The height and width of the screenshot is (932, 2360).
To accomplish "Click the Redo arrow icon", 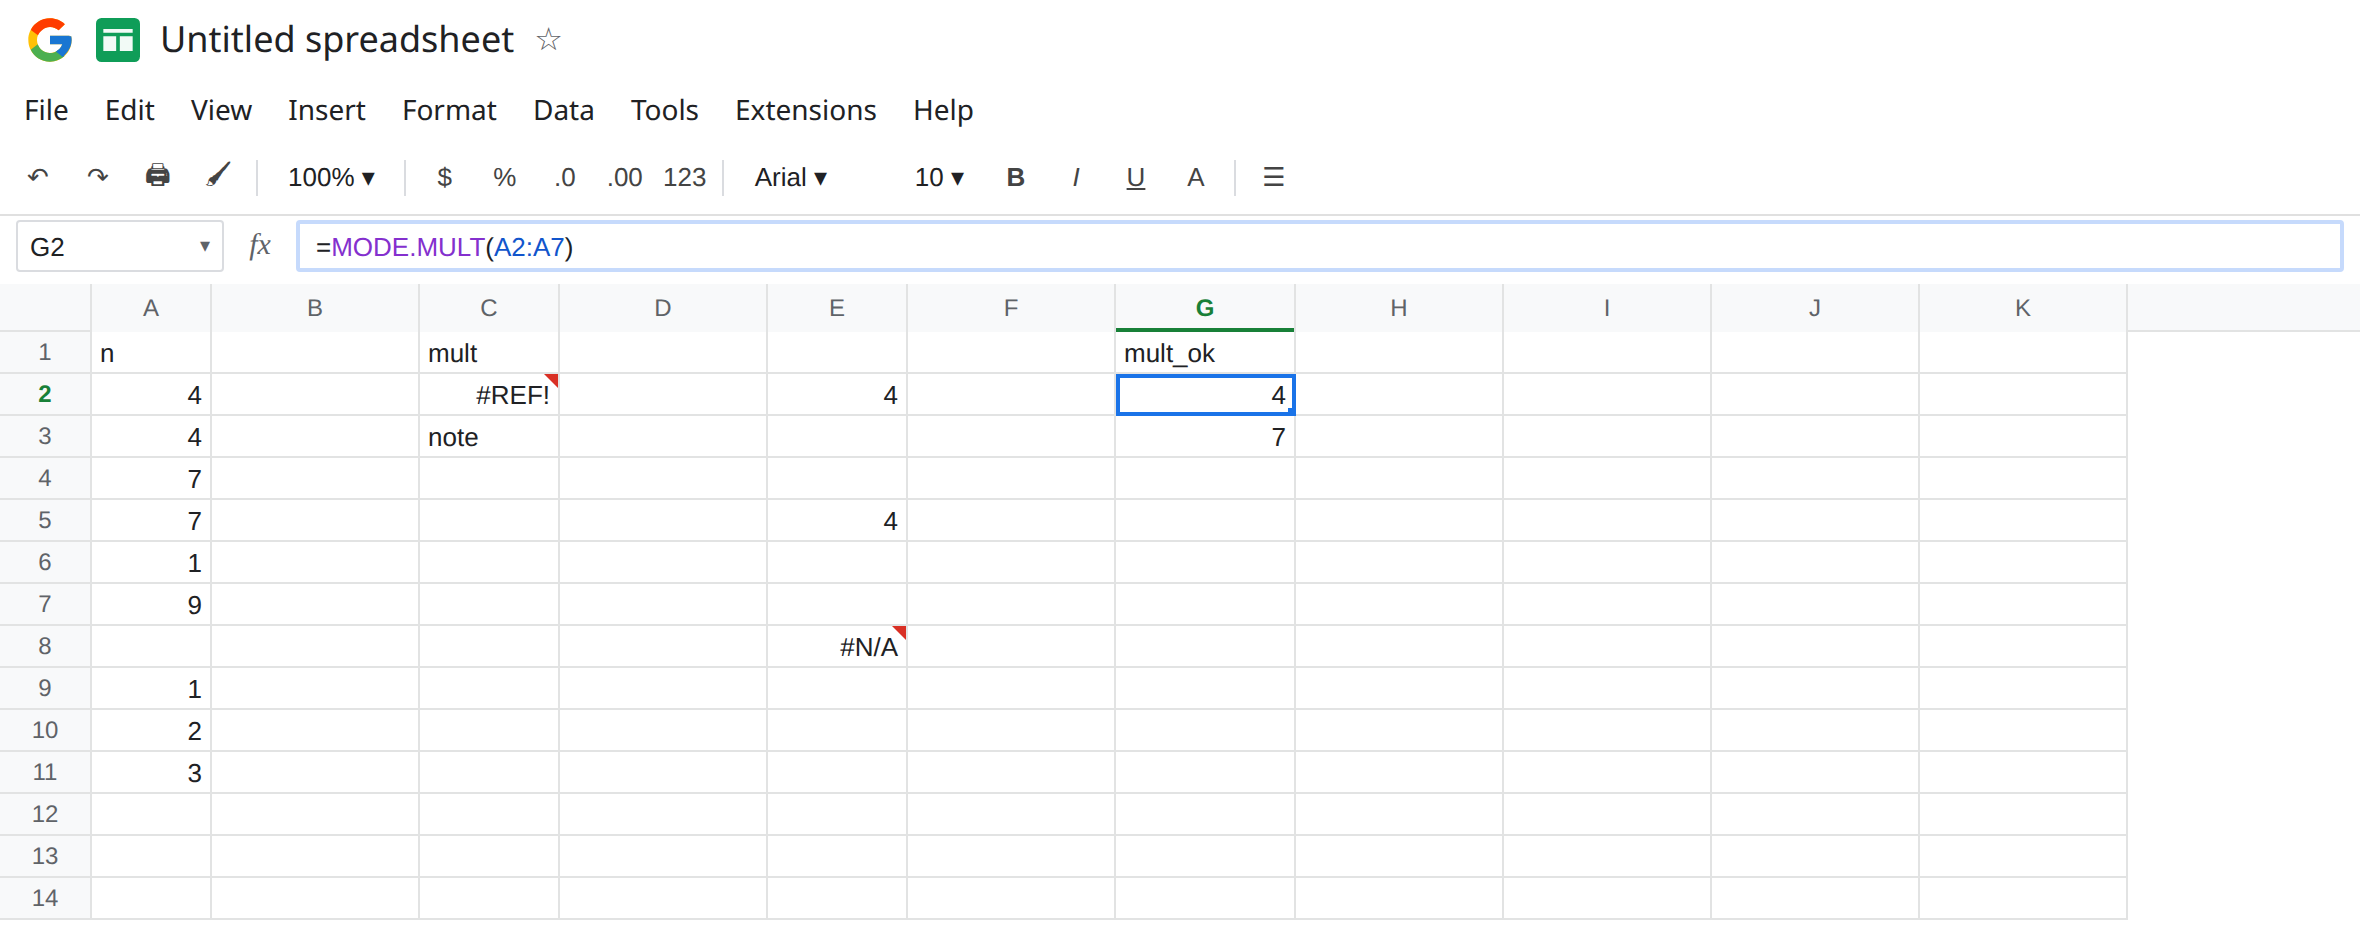I will [x=98, y=177].
